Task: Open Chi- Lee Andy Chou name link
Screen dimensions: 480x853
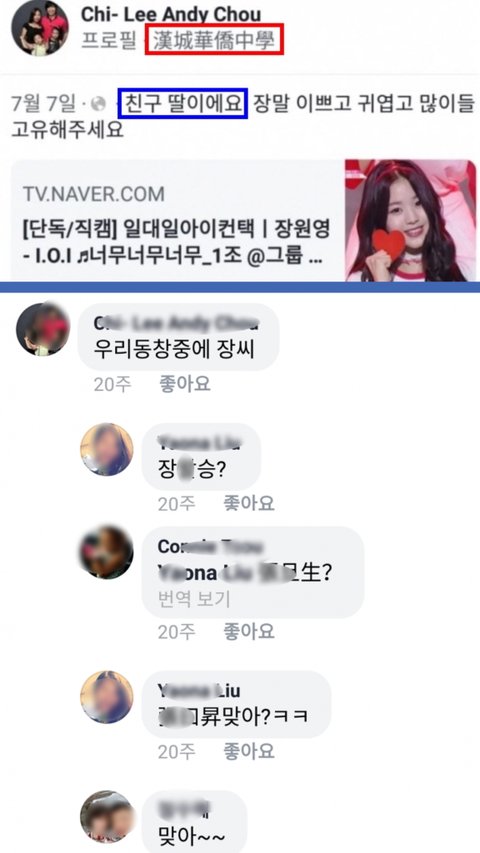Action: [171, 14]
